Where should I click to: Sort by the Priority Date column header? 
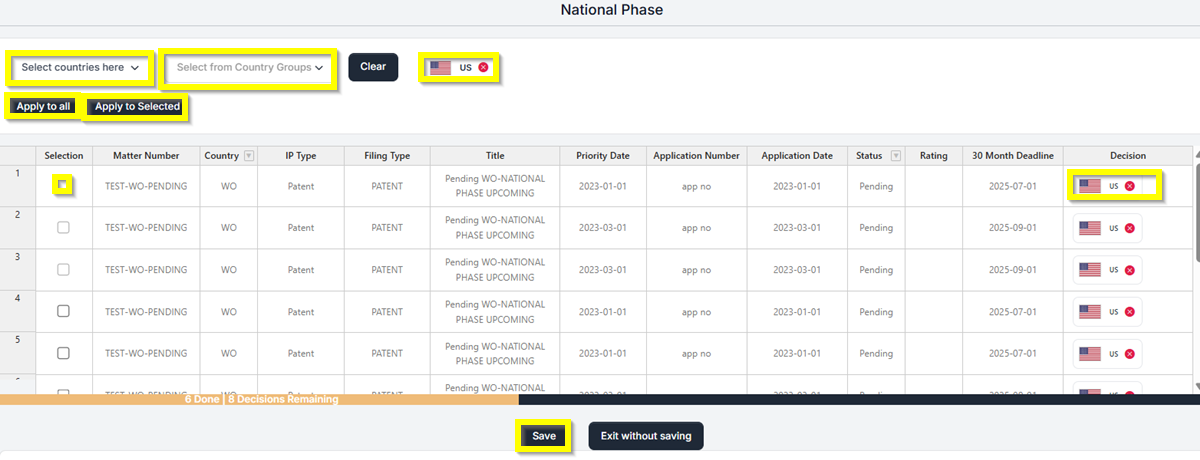pyautogui.click(x=602, y=156)
